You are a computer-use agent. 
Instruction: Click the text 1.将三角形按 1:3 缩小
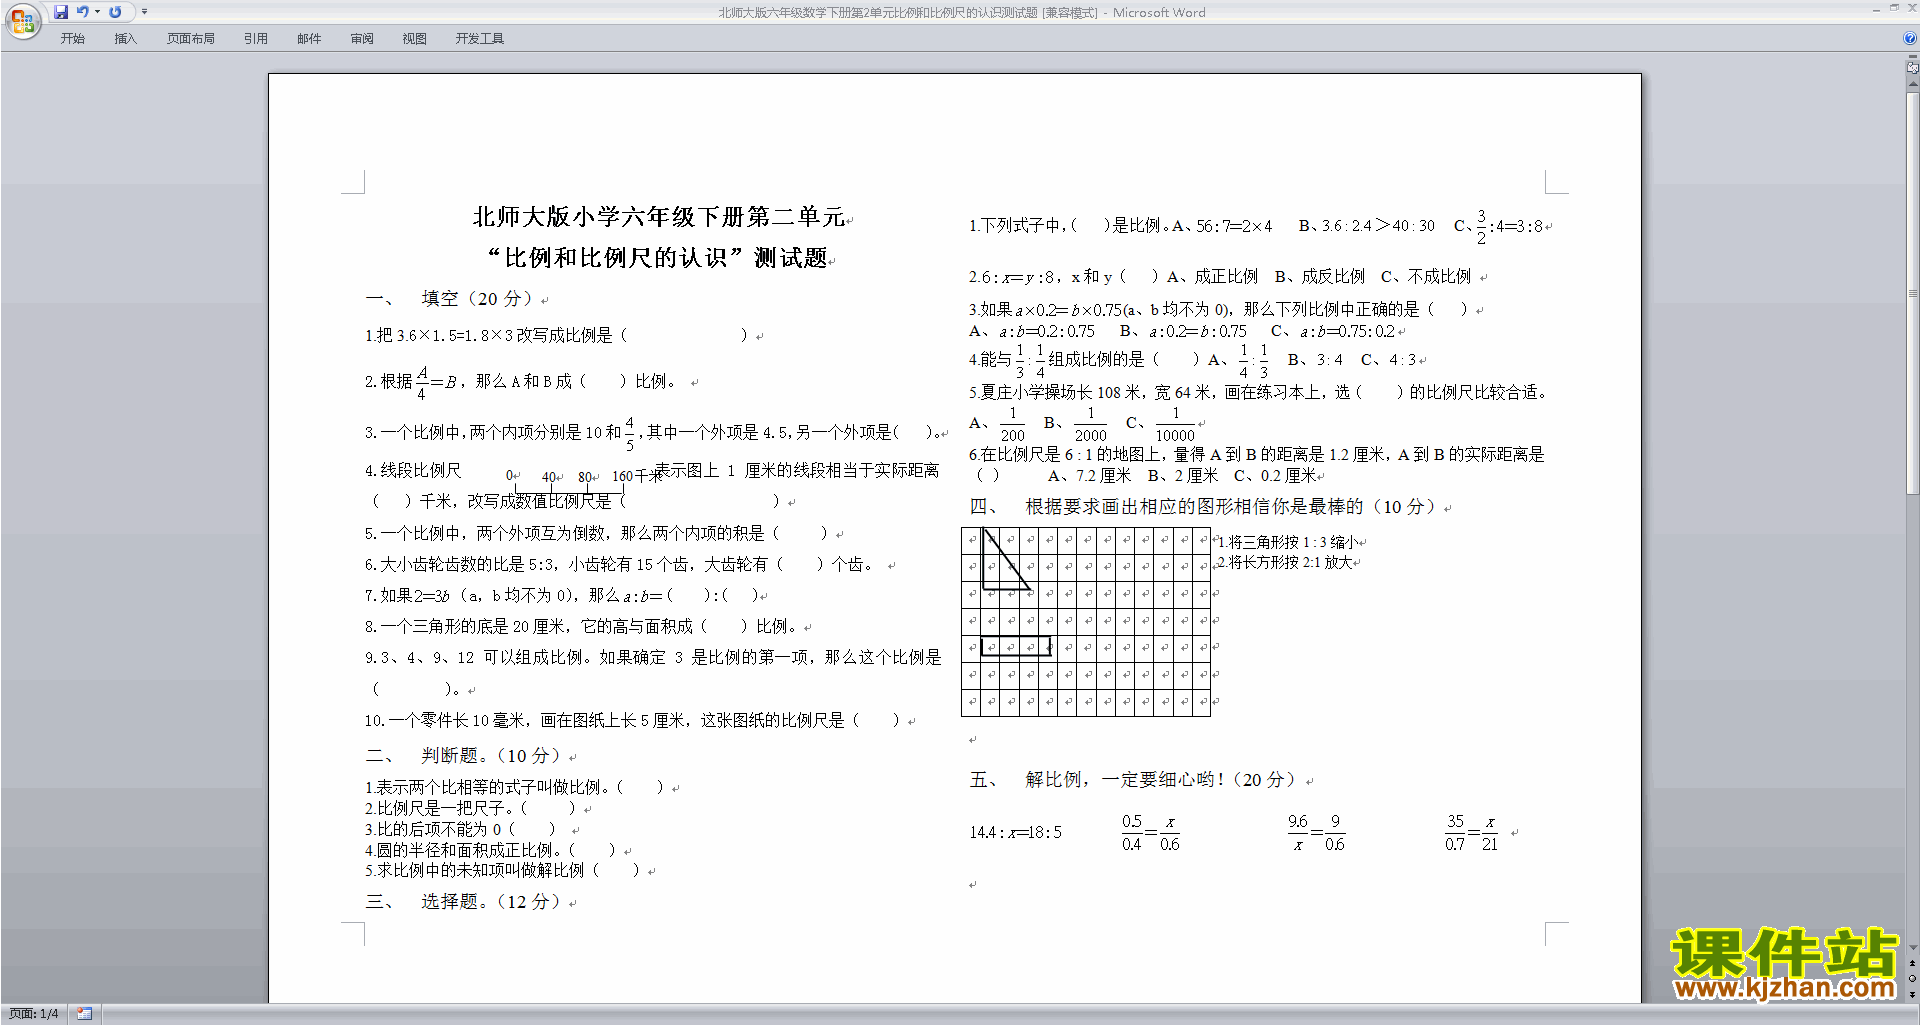1287,542
